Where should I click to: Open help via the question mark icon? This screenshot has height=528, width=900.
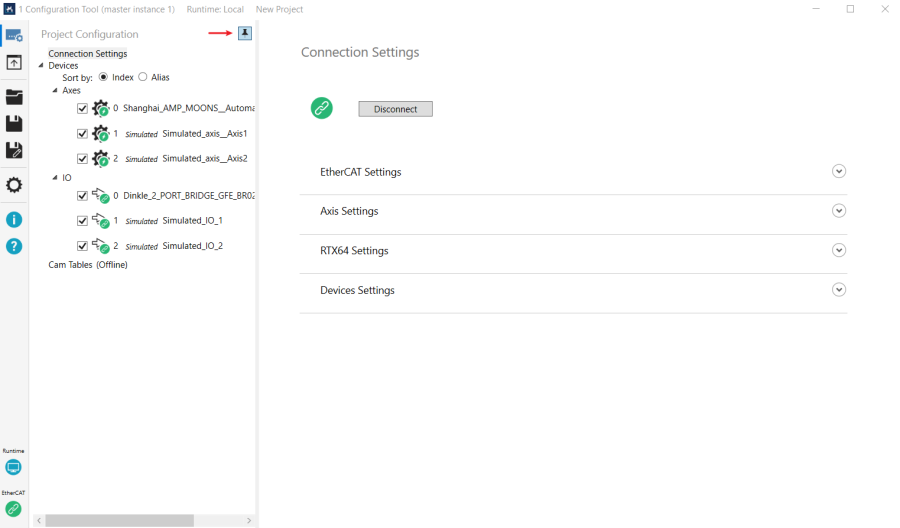point(14,245)
